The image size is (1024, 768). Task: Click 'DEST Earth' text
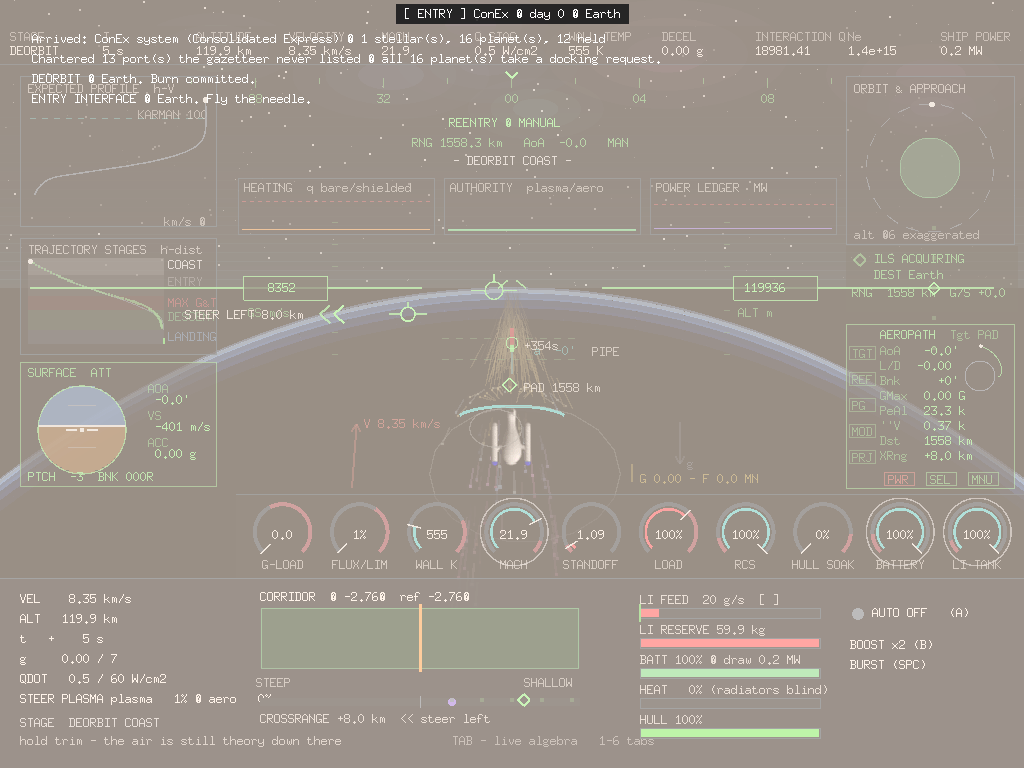click(x=908, y=275)
